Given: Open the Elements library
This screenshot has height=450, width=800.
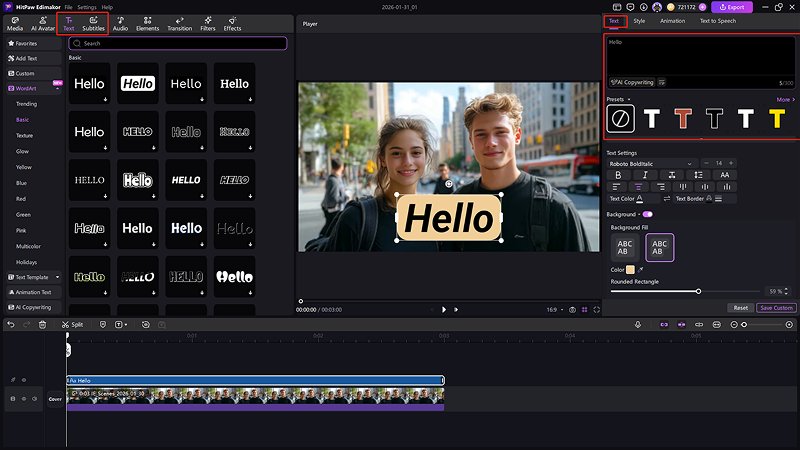Looking at the screenshot, I should click(x=147, y=23).
